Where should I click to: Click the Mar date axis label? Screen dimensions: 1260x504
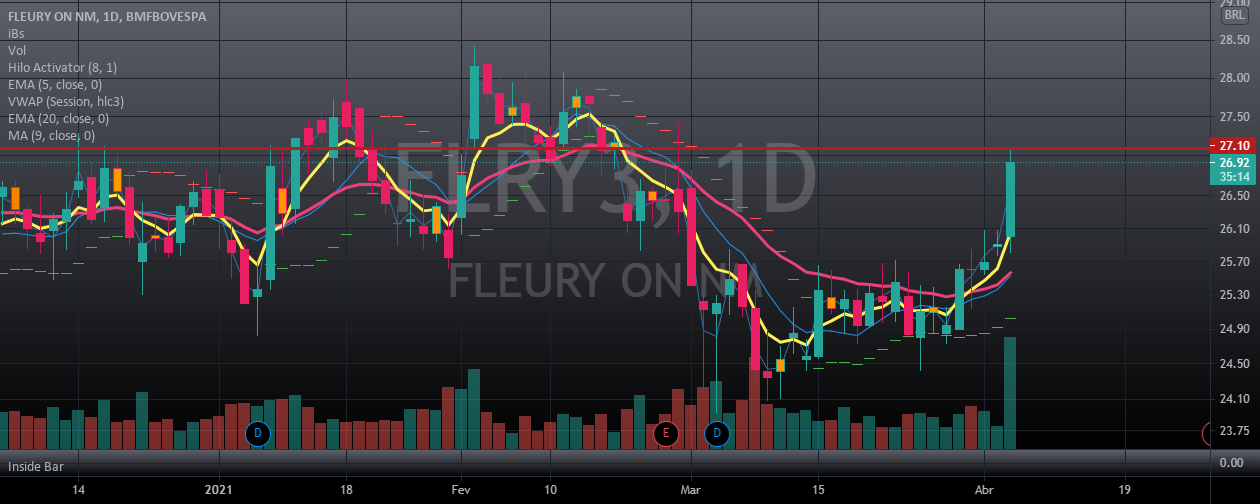pos(691,491)
